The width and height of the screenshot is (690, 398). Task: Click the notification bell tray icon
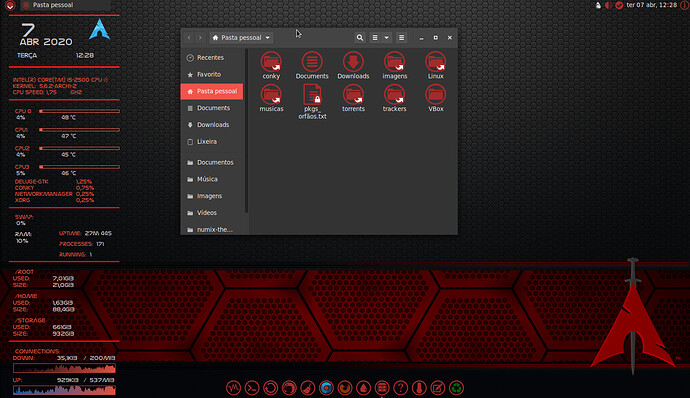pos(598,5)
